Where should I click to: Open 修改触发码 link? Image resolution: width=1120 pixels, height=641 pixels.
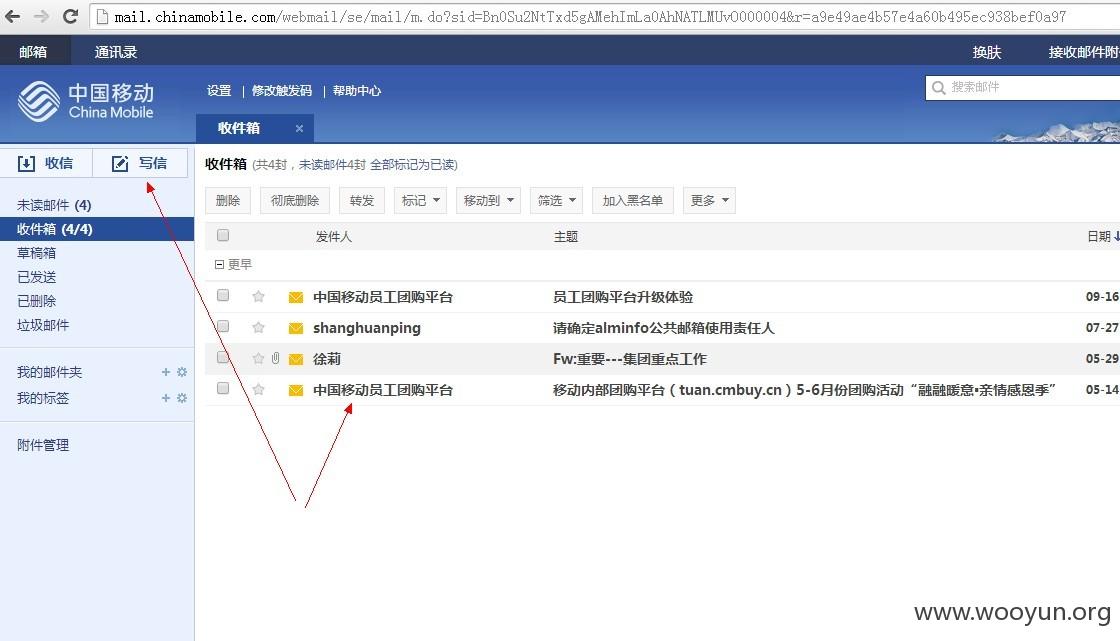click(x=281, y=91)
